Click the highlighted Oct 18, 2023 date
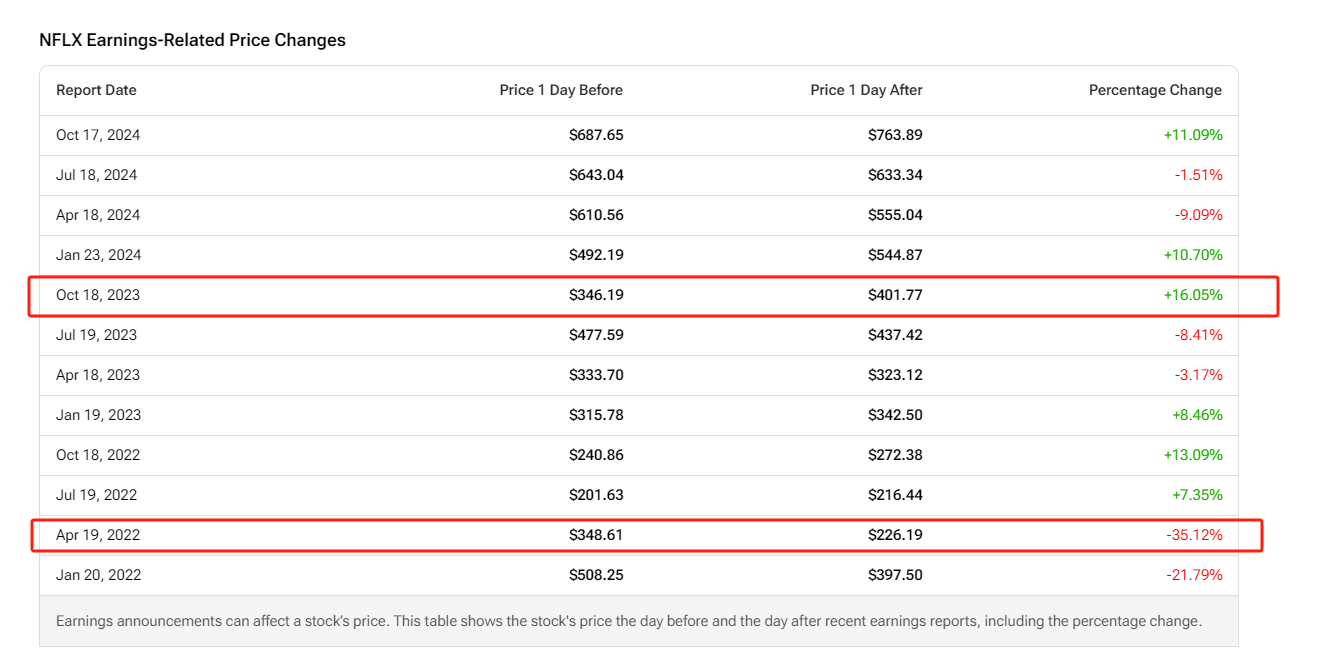Image resolution: width=1327 pixels, height=664 pixels. (x=98, y=295)
